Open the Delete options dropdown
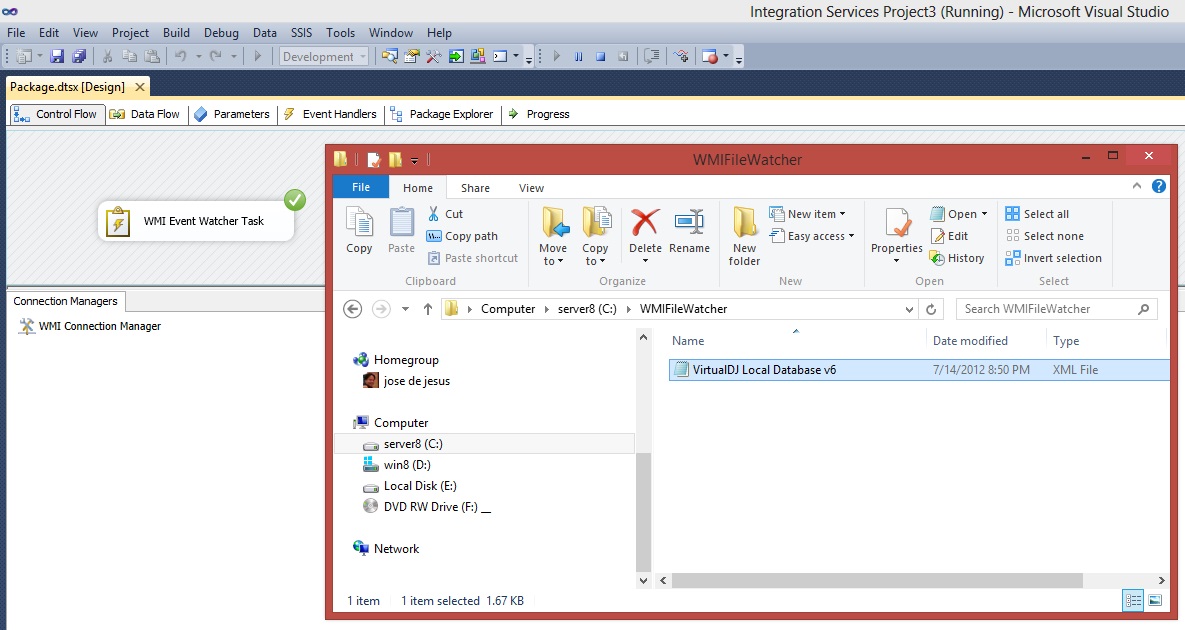Screen dimensions: 1185x630 point(645,261)
